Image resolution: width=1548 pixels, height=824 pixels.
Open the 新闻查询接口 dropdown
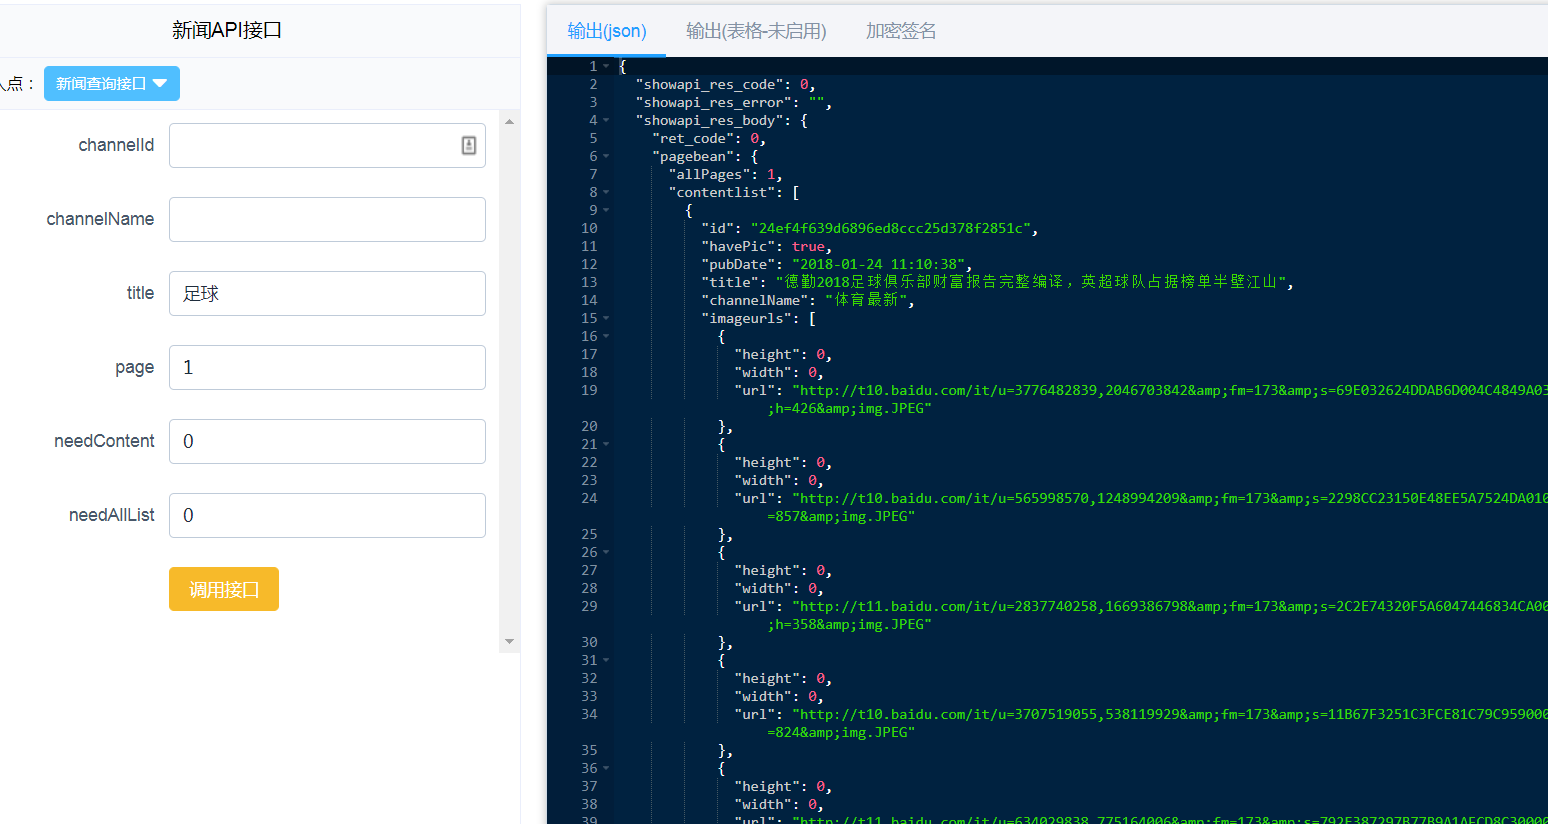click(112, 84)
